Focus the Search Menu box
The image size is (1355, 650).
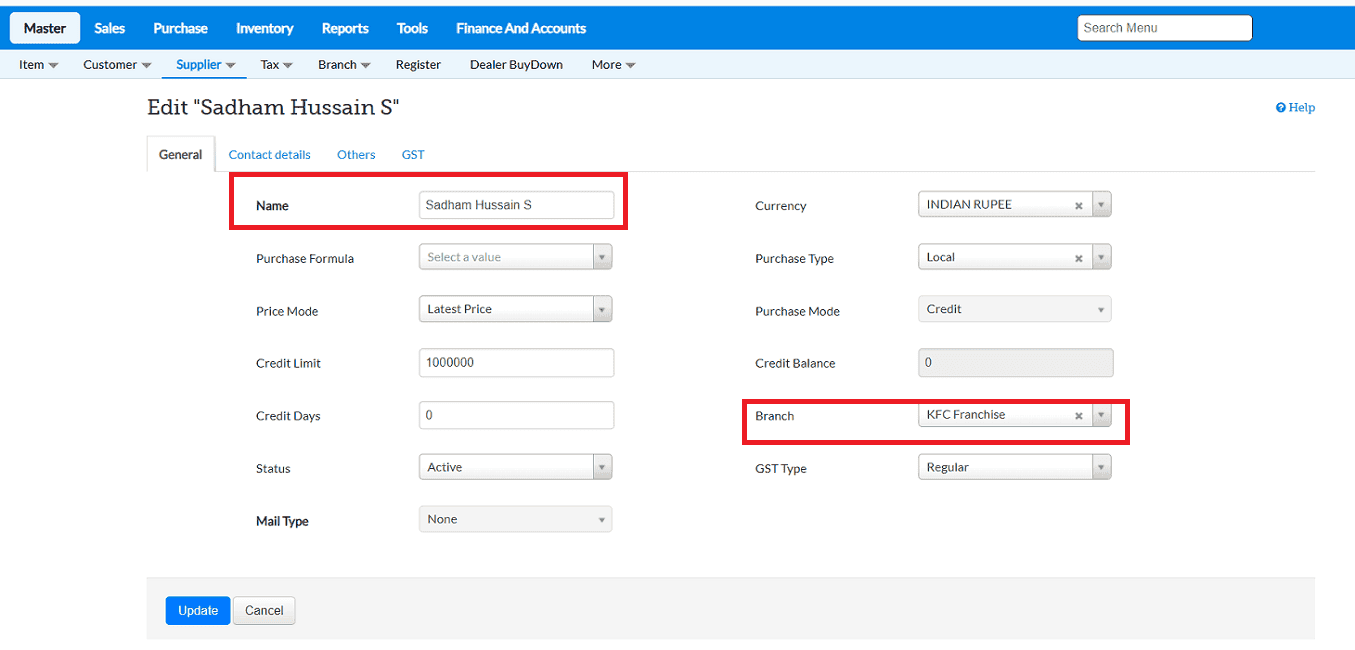click(x=1164, y=28)
